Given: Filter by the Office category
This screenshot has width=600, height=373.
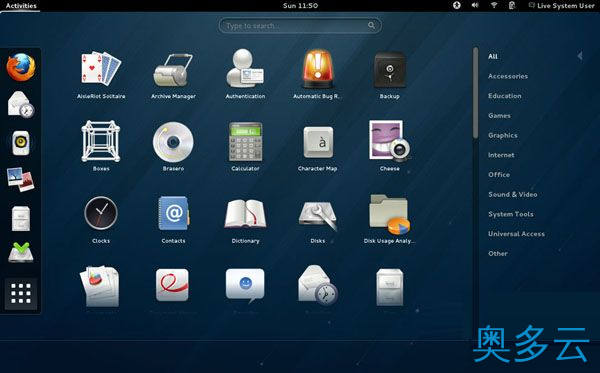Looking at the screenshot, I should point(499,174).
